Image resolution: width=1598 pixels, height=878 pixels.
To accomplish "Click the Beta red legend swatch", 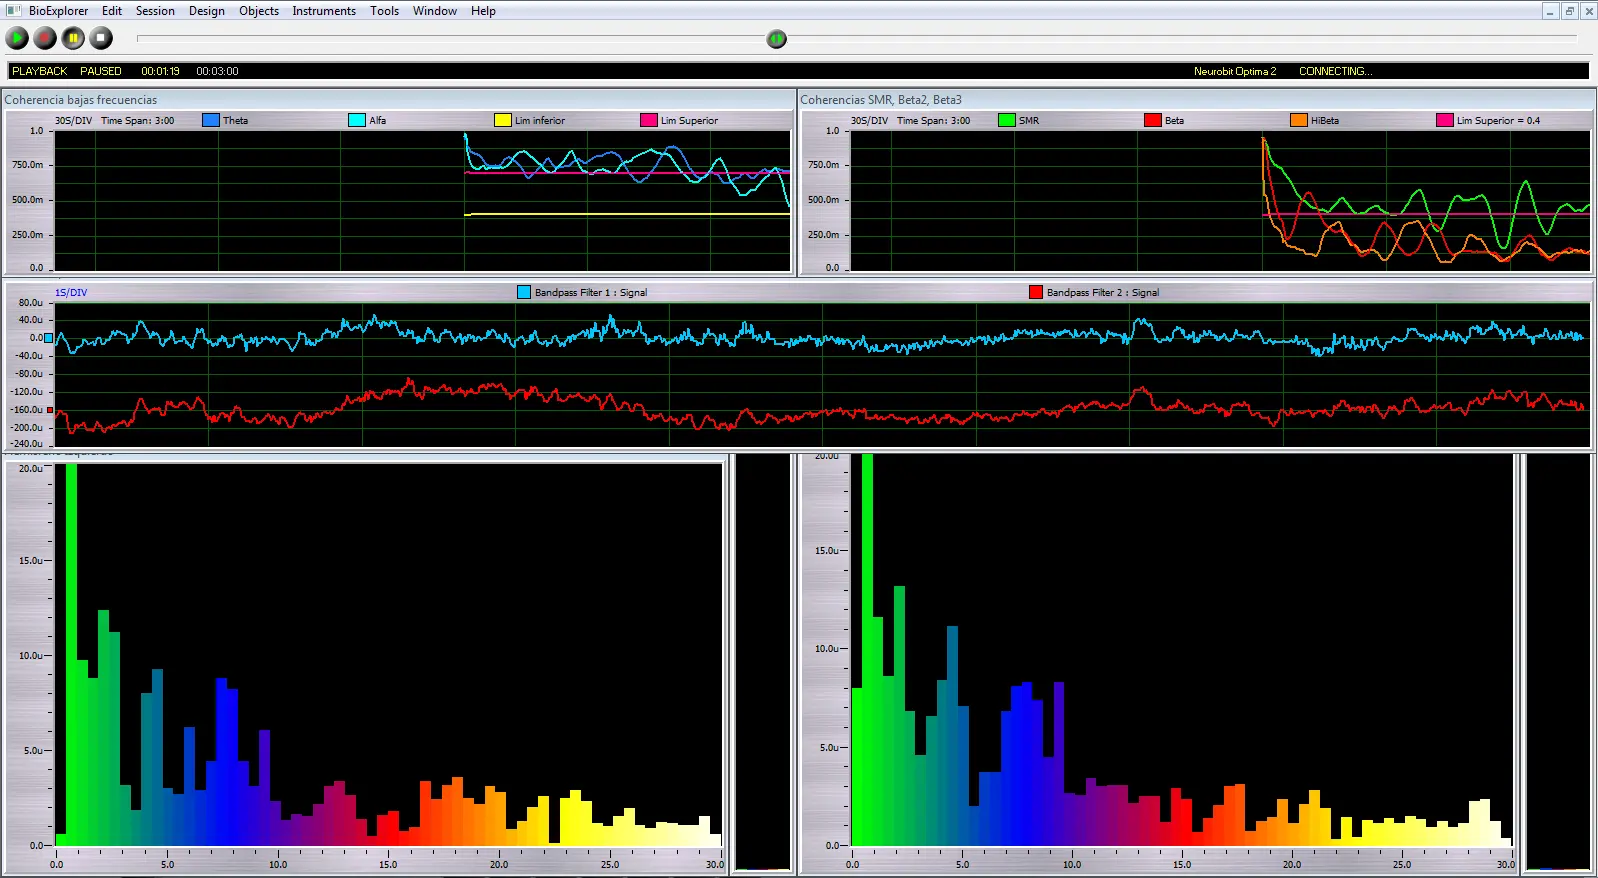I will tap(1153, 120).
